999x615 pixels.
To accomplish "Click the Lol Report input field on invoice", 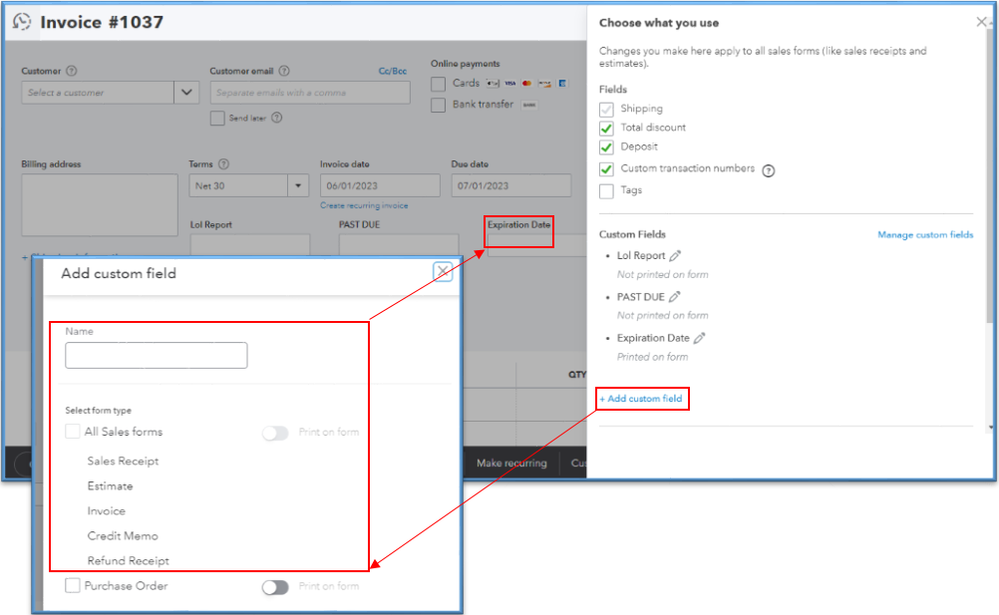I will [250, 245].
